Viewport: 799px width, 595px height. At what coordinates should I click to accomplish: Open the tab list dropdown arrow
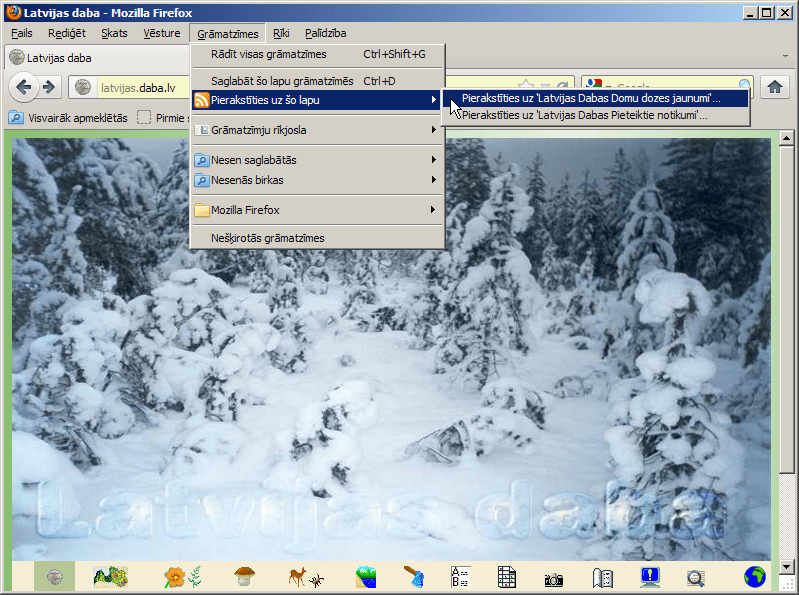click(785, 56)
